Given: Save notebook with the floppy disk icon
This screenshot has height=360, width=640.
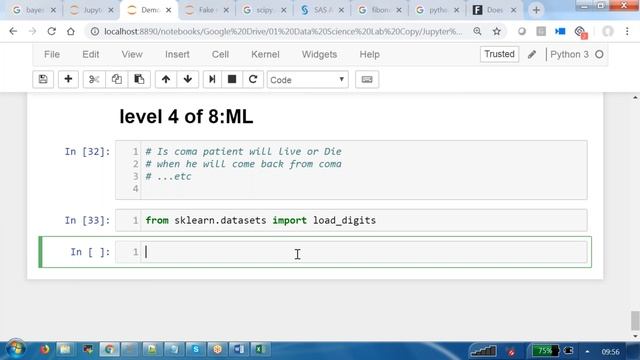Looking at the screenshot, I should click(43, 79).
